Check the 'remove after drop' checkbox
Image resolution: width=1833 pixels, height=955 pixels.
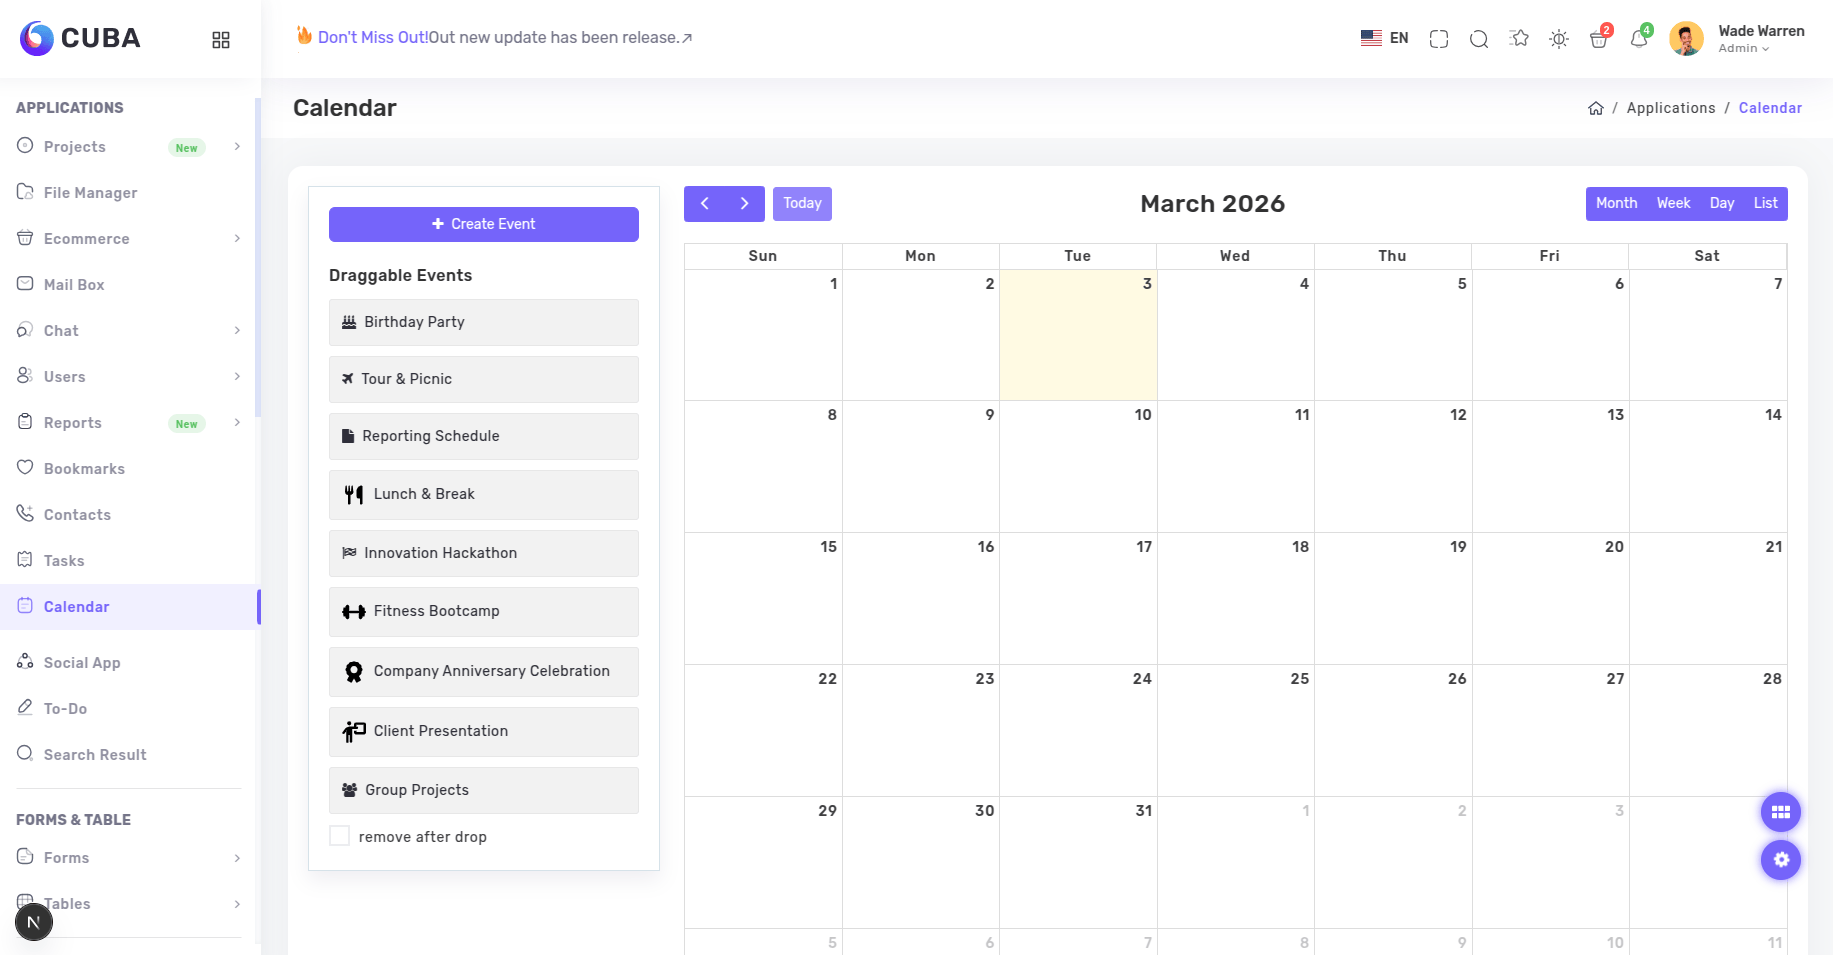340,836
